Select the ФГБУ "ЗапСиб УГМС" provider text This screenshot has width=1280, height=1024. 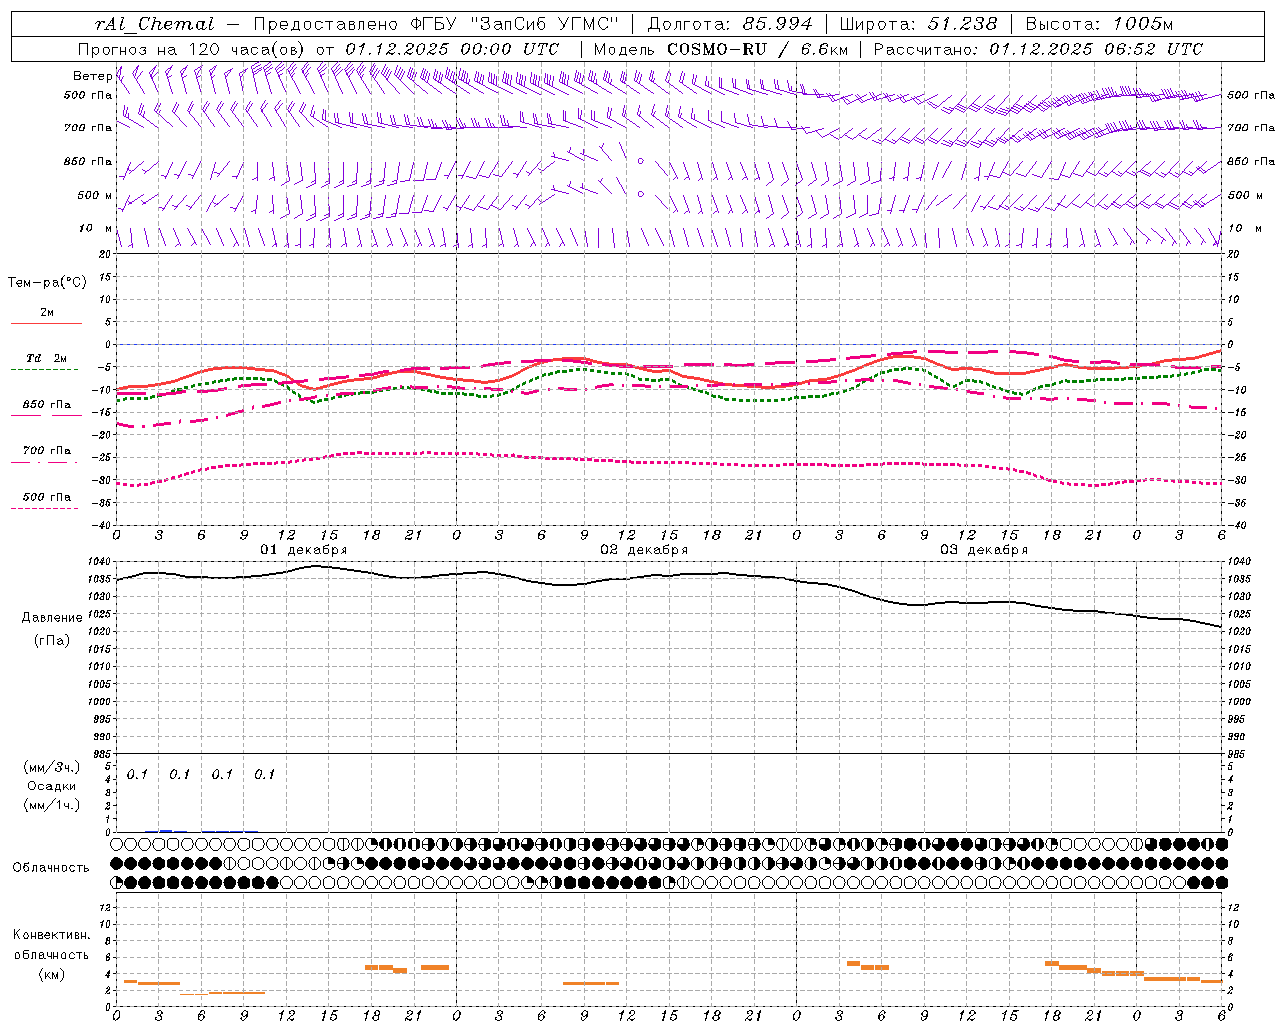click(515, 25)
